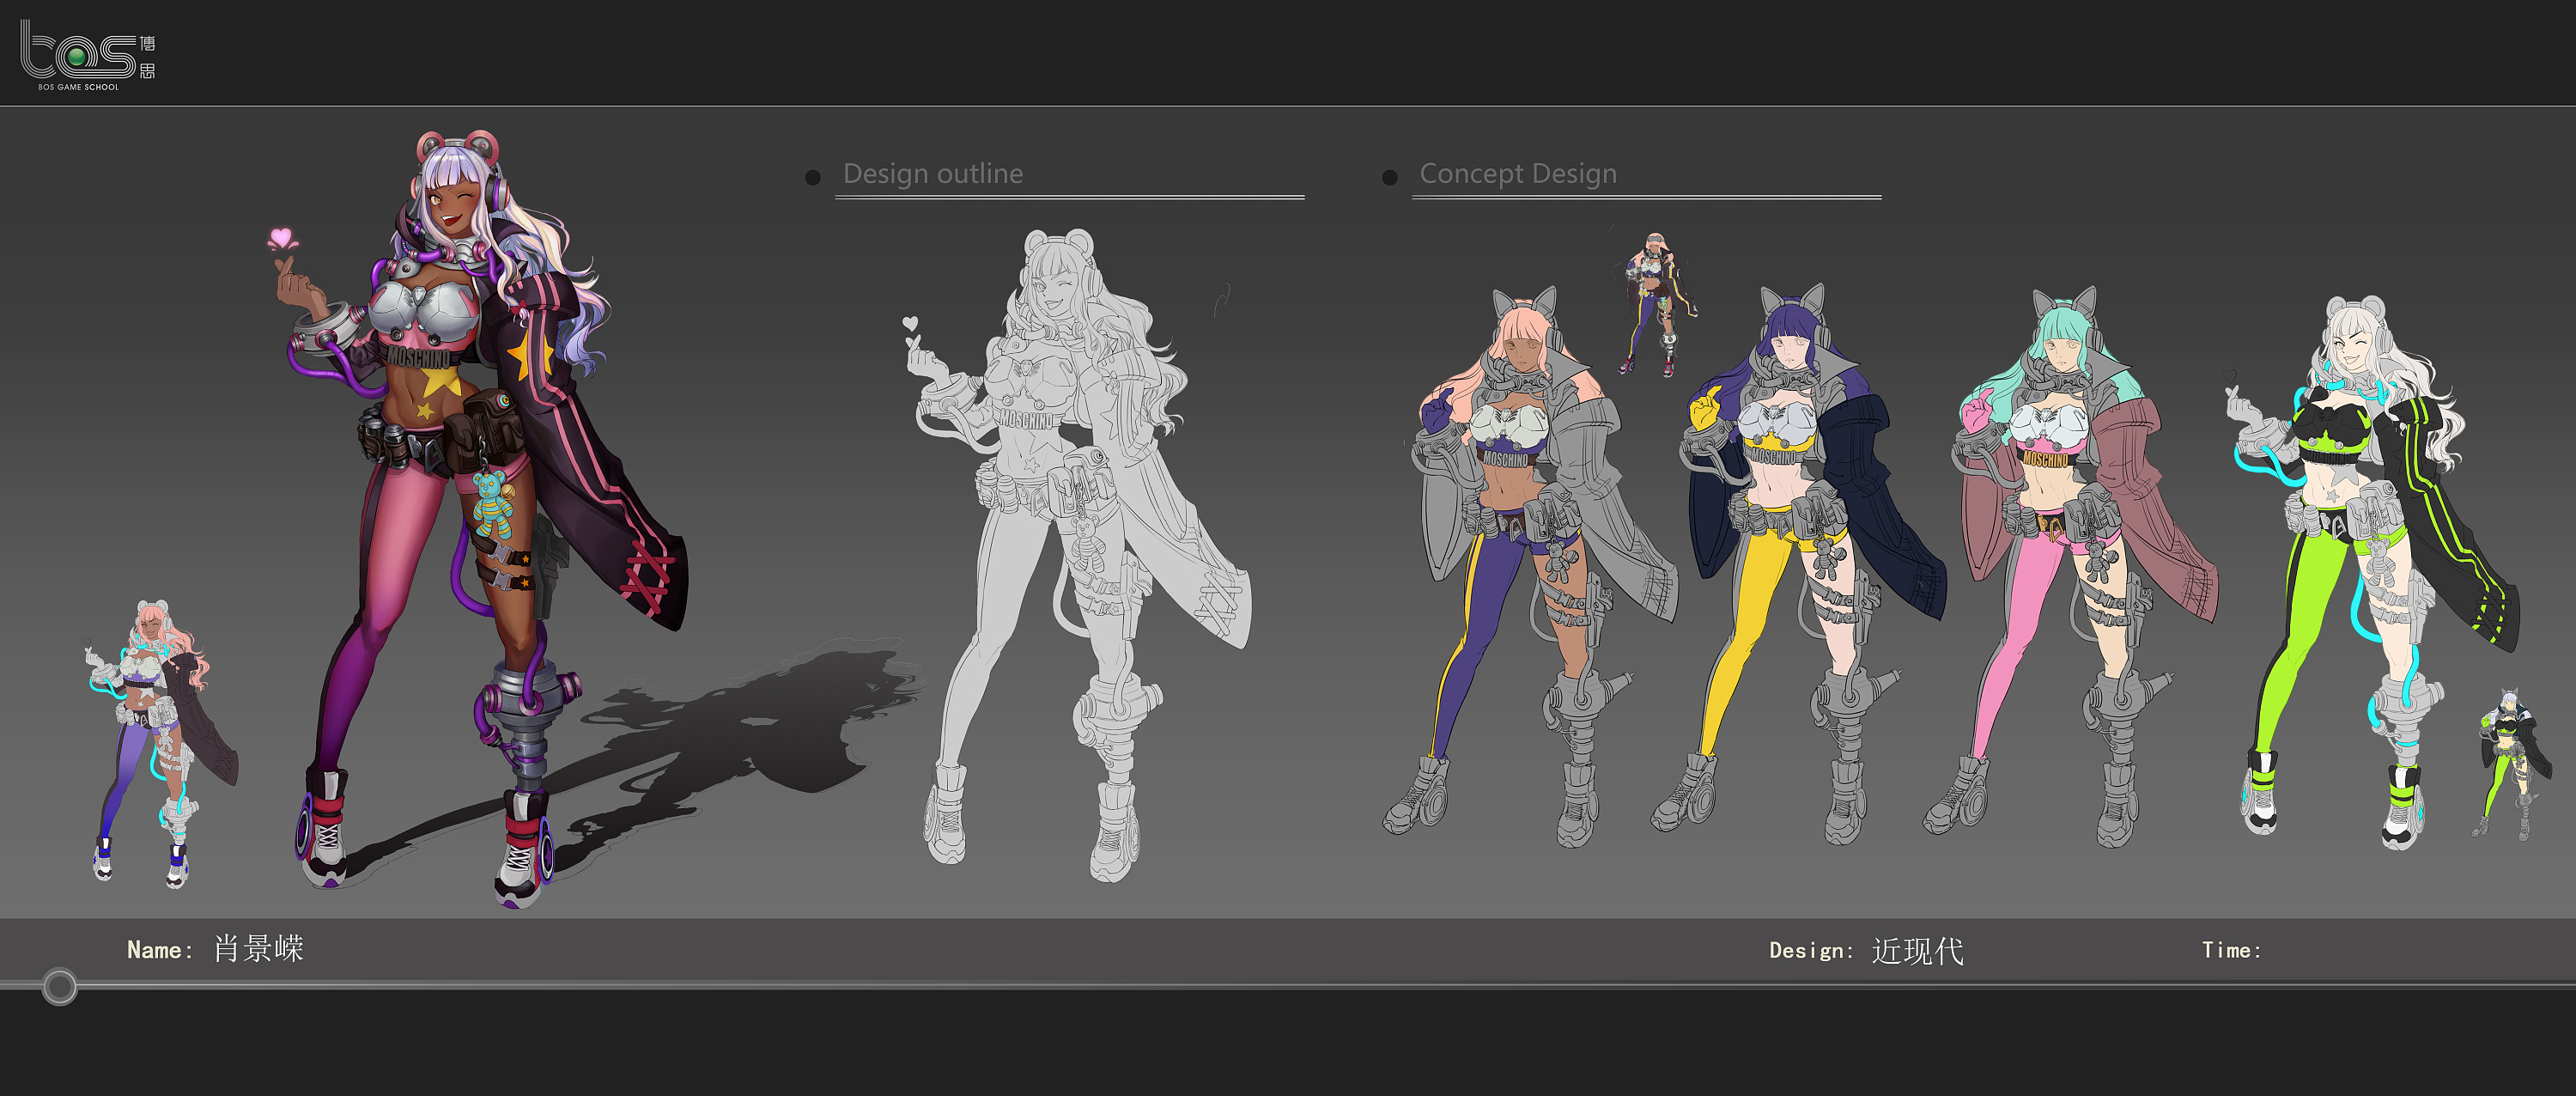Click the circular slider handle at the bottom left
2576x1096 pixels.
click(60, 986)
